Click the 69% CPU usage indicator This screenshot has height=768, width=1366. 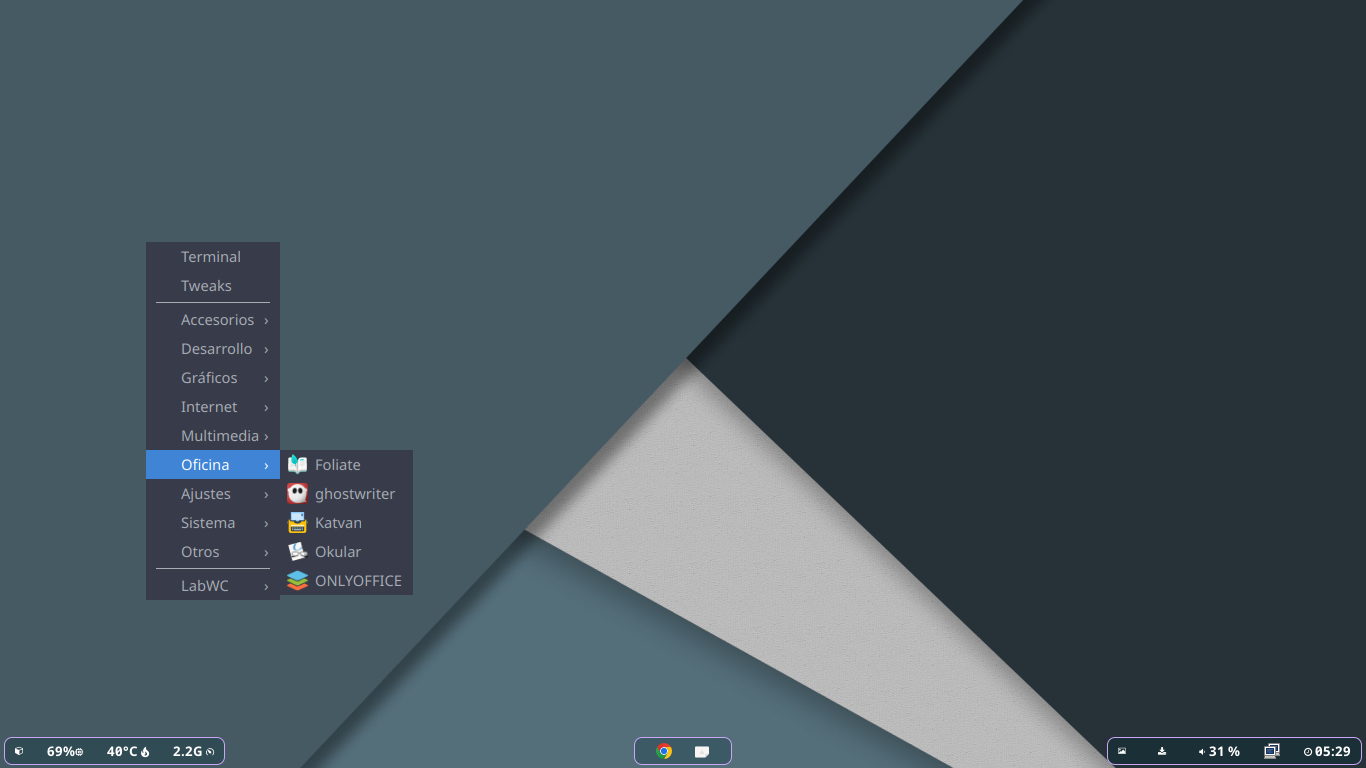(x=65, y=751)
